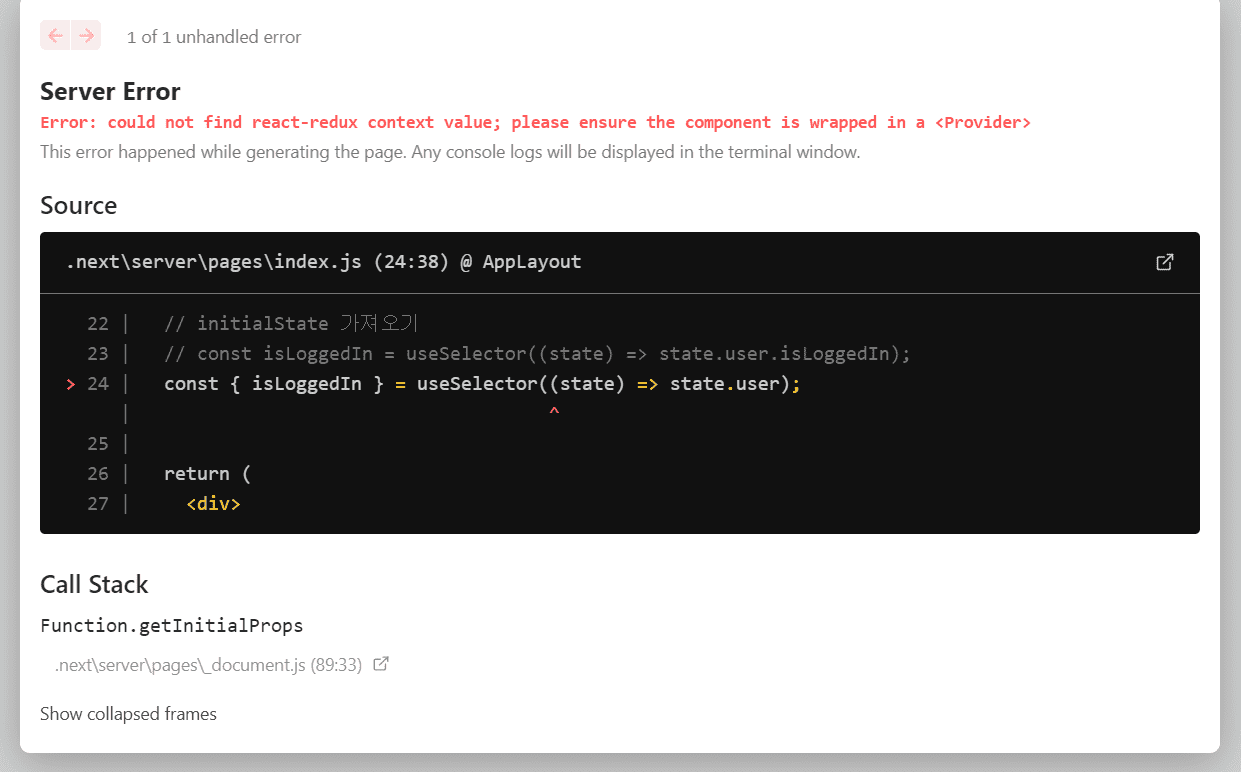
Task: Click the index.js (24:38) @ AppLayout header
Action: [323, 262]
